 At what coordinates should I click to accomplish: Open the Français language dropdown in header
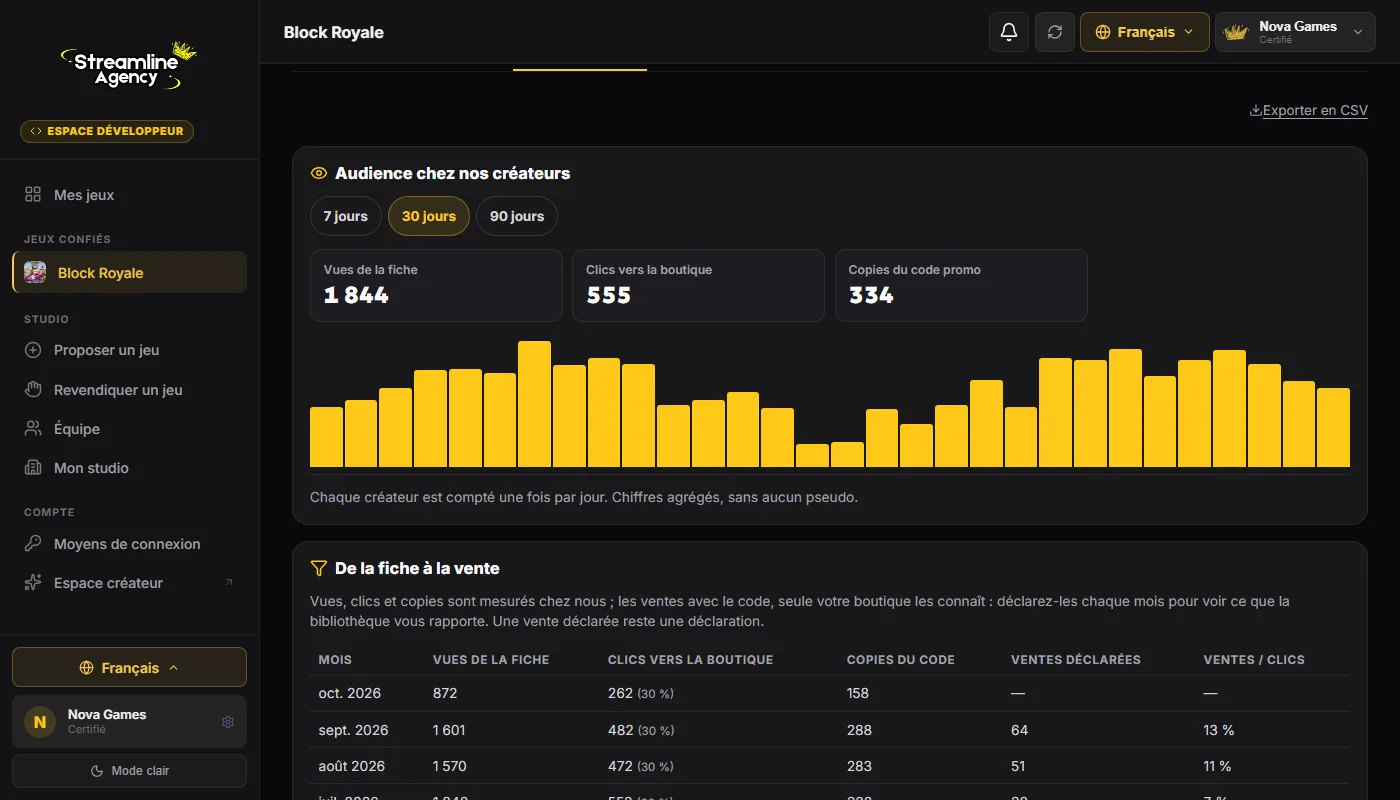pos(1145,32)
